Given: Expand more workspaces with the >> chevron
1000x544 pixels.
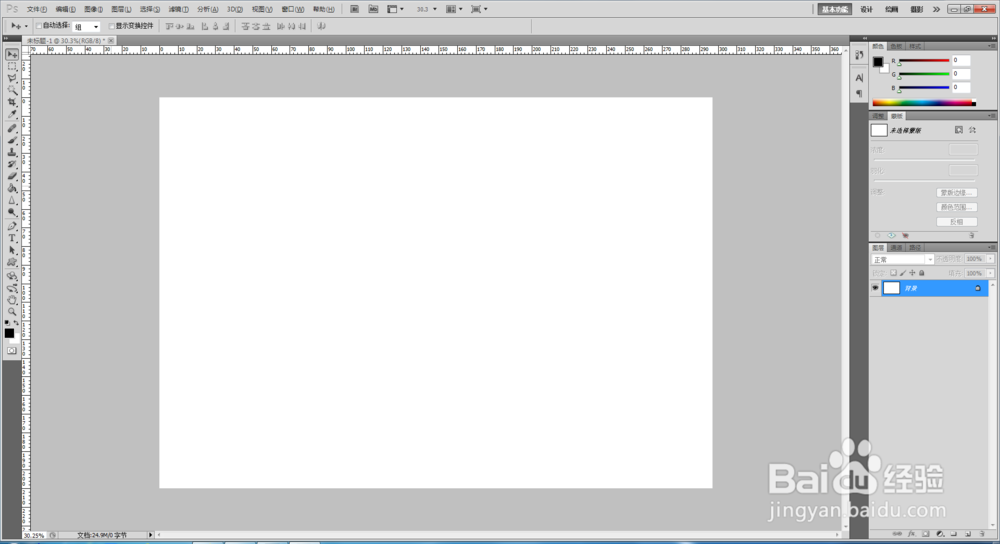Looking at the screenshot, I should tap(936, 10).
